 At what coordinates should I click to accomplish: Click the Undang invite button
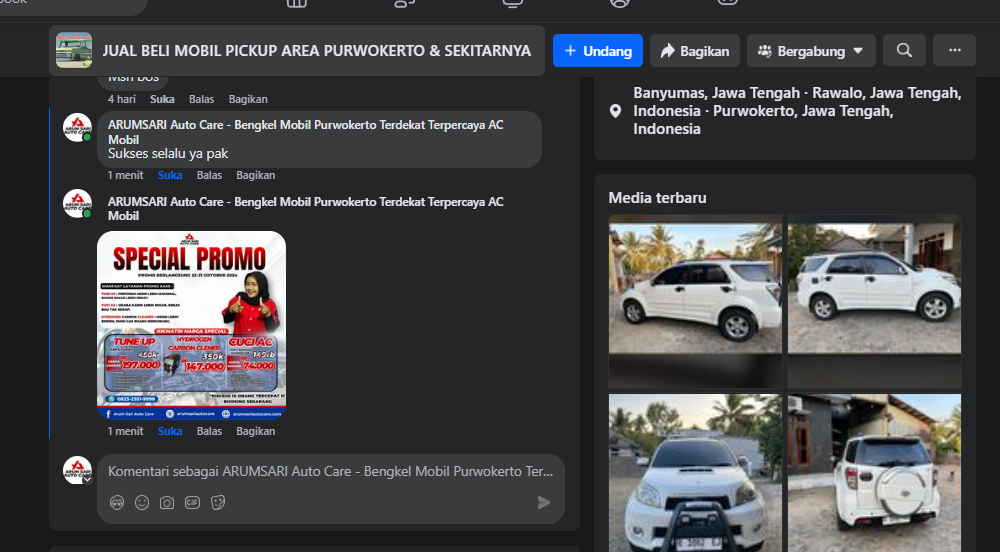(x=598, y=50)
